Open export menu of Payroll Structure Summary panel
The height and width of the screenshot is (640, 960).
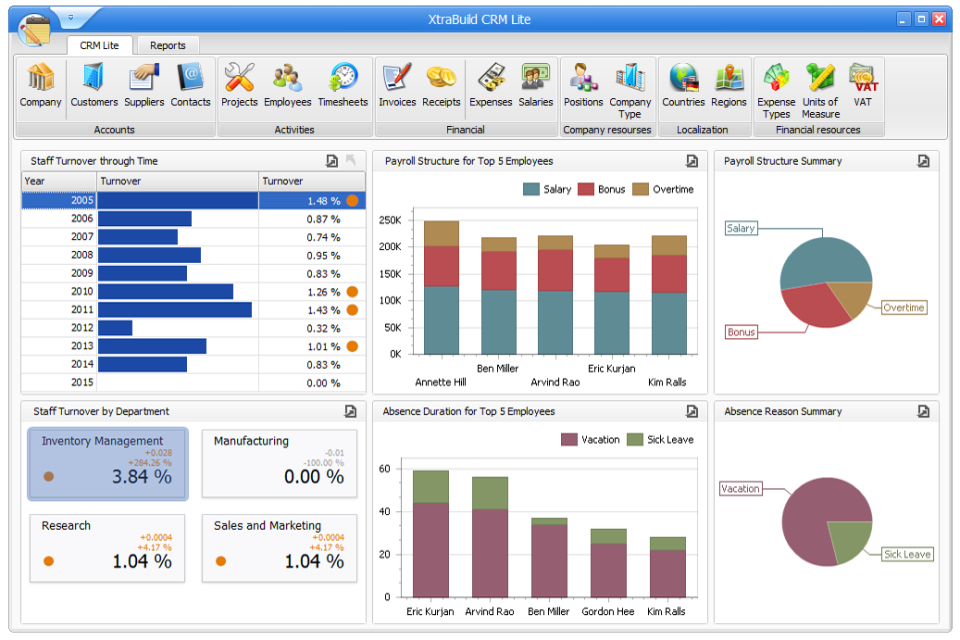923,160
